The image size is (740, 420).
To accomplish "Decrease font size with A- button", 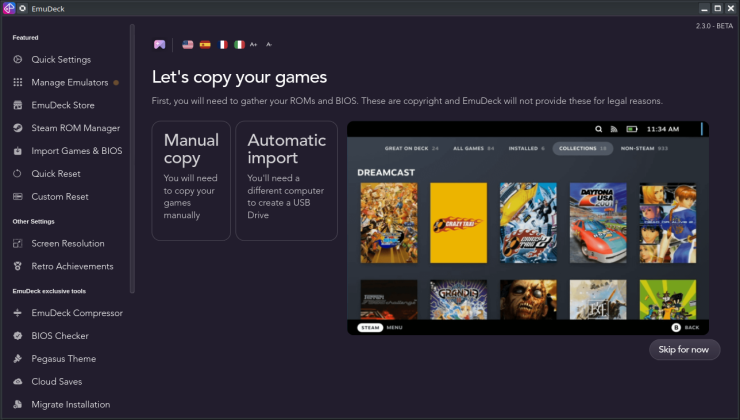I will 269,45.
